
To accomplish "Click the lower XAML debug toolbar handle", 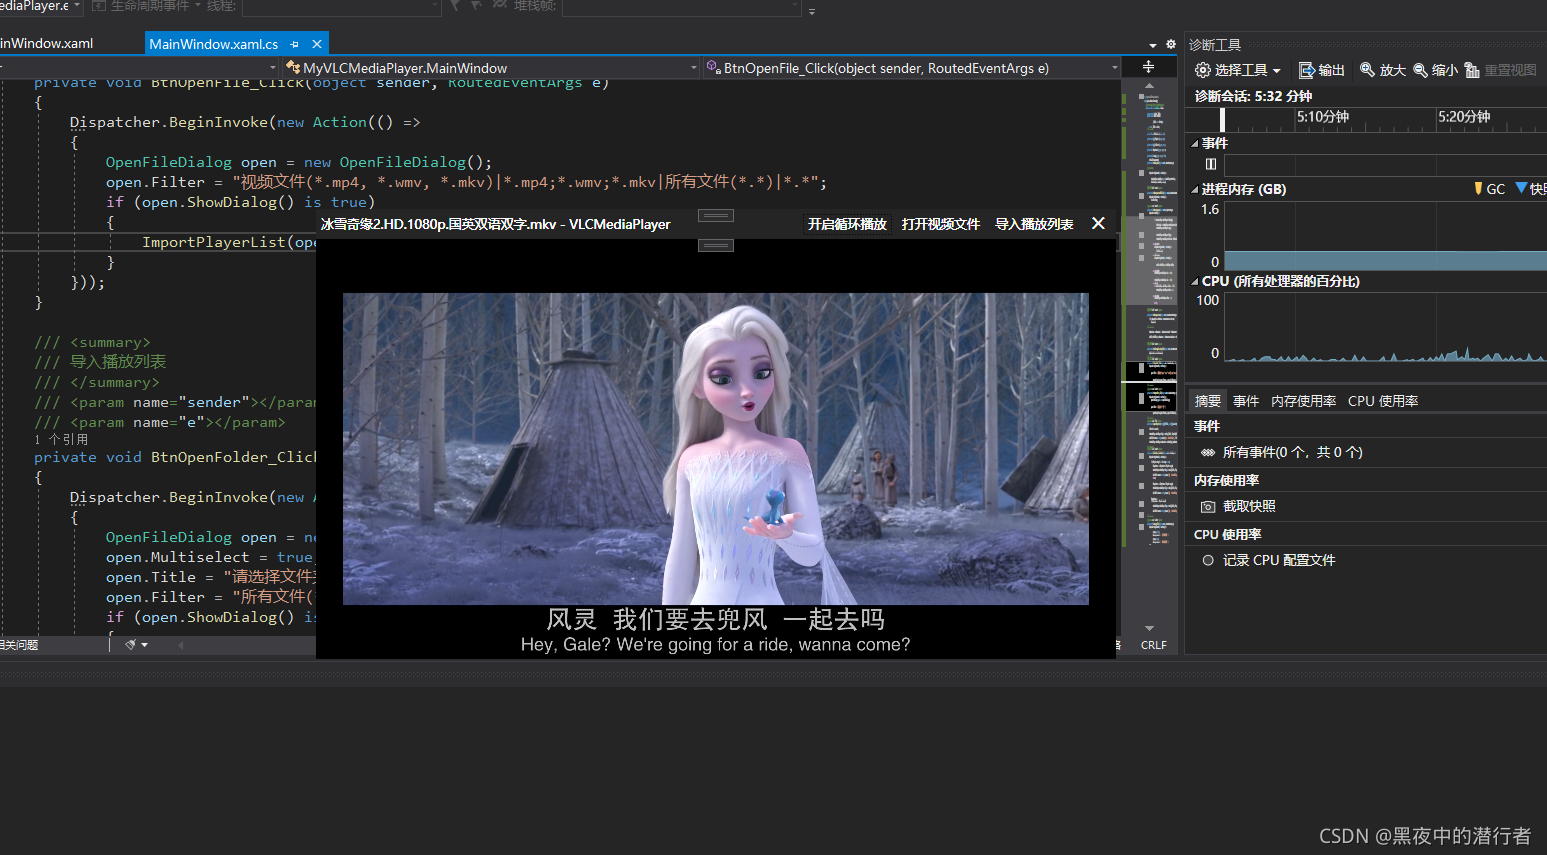I will [716, 245].
